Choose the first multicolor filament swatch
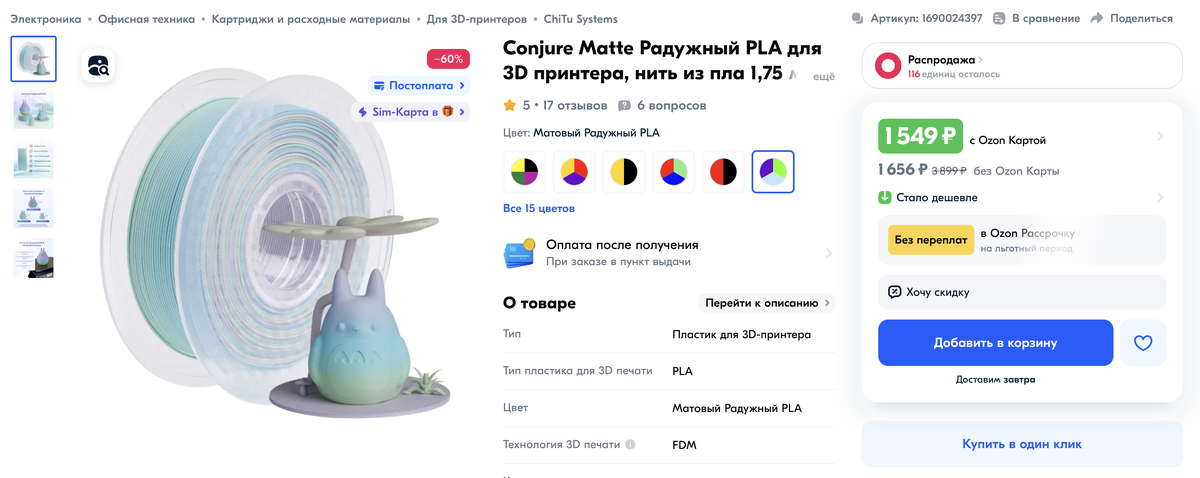This screenshot has width=1200, height=478. tap(524, 172)
